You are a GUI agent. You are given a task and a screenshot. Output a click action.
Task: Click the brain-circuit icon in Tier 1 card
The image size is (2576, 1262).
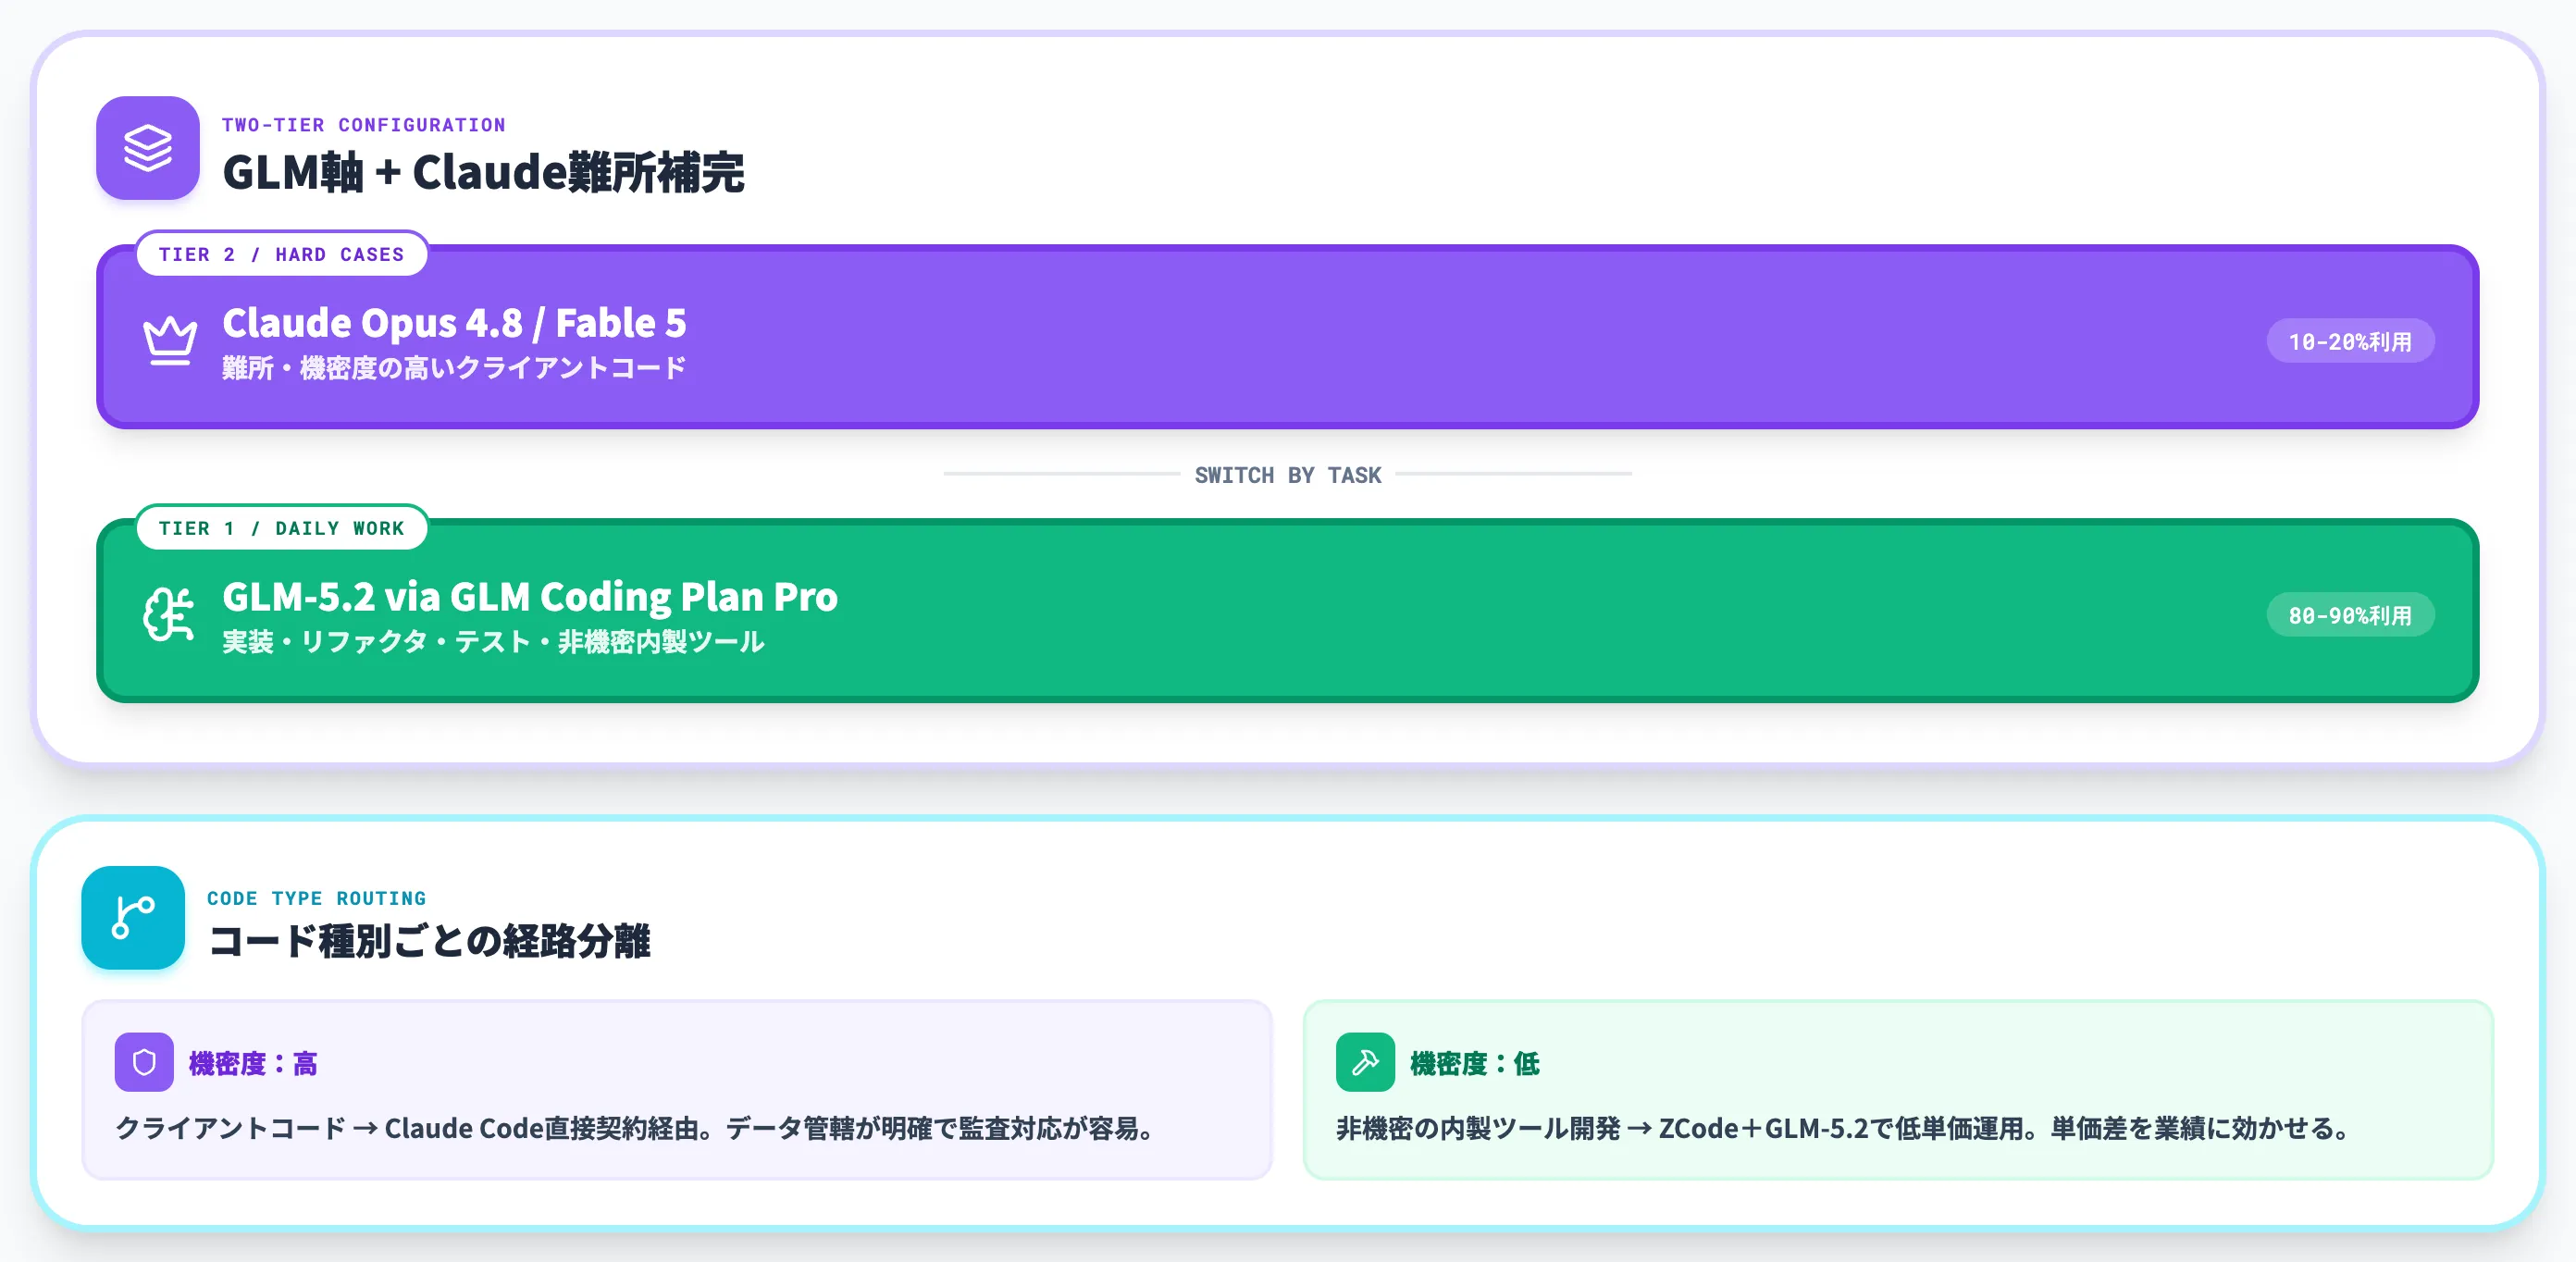[169, 614]
